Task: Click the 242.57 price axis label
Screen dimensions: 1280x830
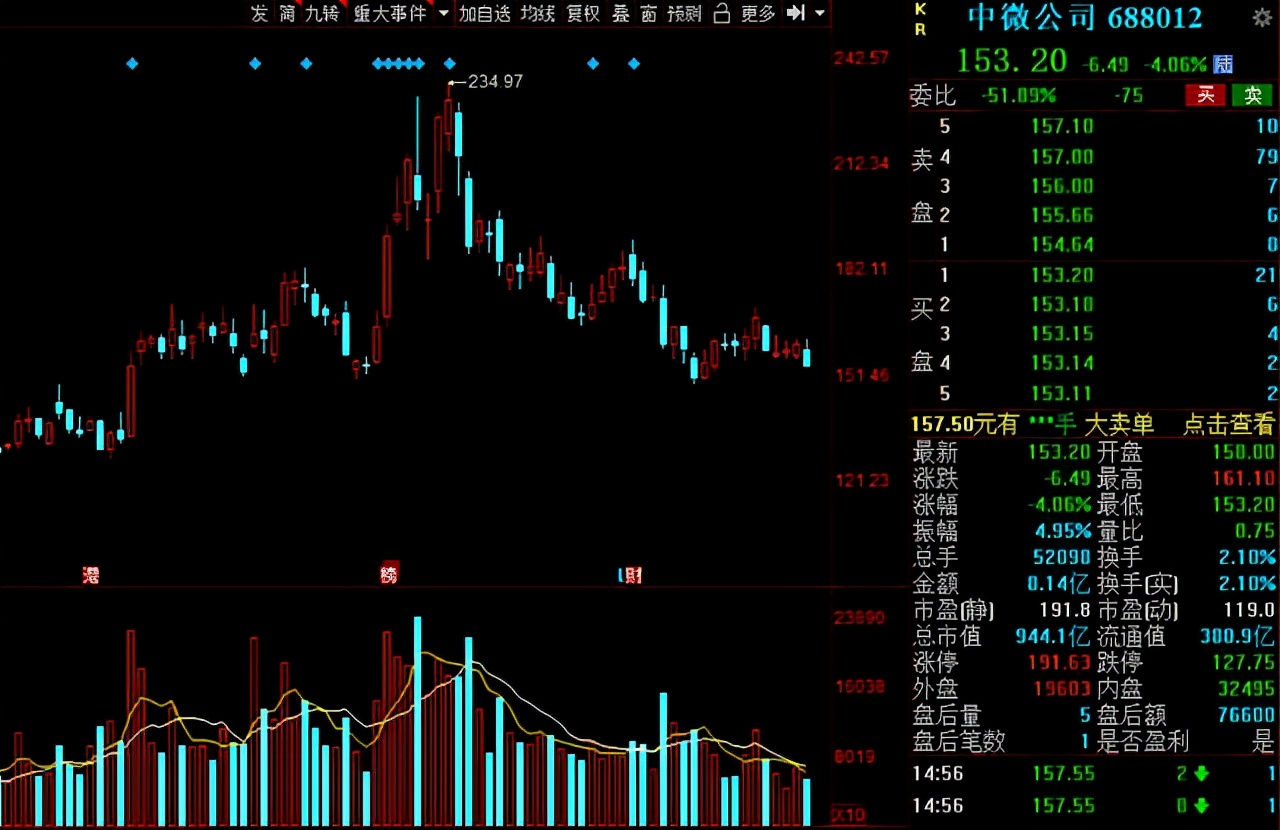Action: click(x=862, y=58)
